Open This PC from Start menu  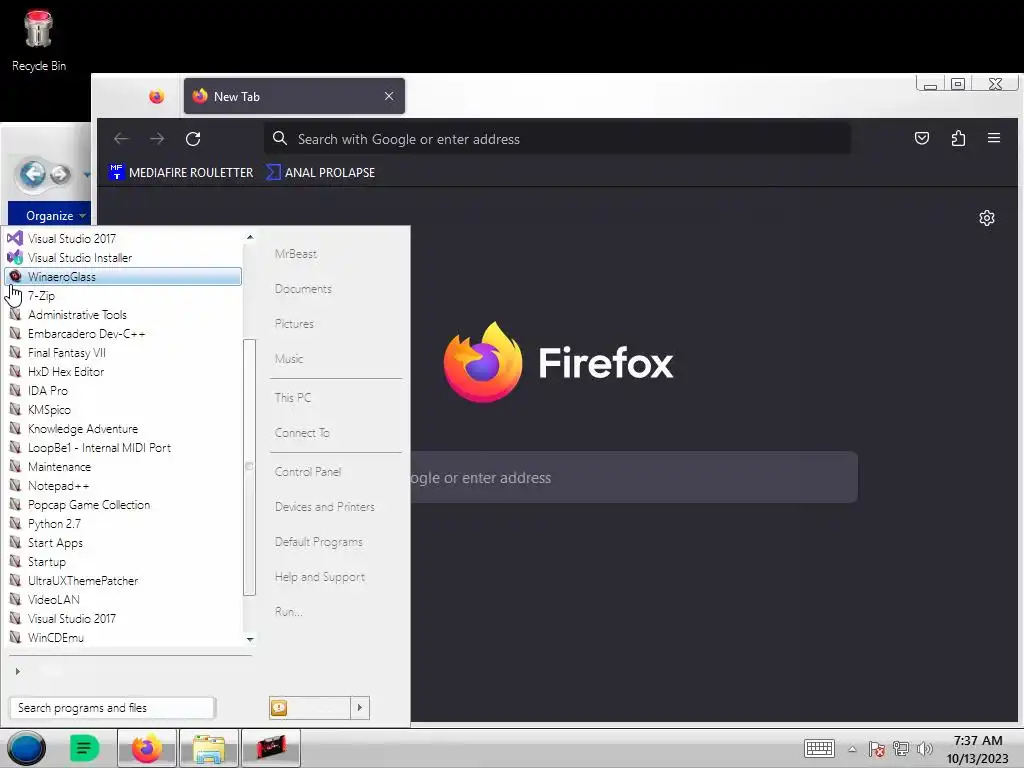pyautogui.click(x=293, y=397)
